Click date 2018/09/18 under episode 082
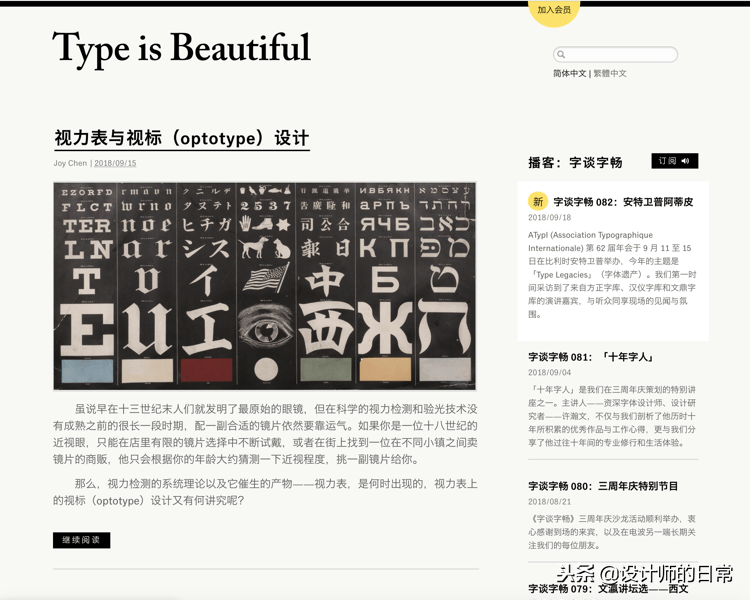The image size is (750, 600). point(550,218)
